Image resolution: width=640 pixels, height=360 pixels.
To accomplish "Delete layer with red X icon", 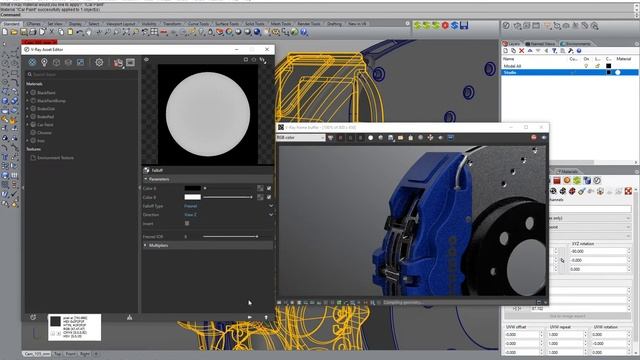I will point(521,51).
